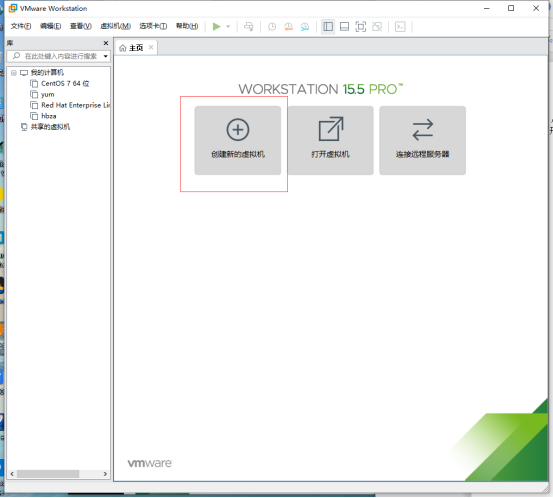Click the revert to snapshot icon
This screenshot has width=553, height=498.
(x=288, y=27)
